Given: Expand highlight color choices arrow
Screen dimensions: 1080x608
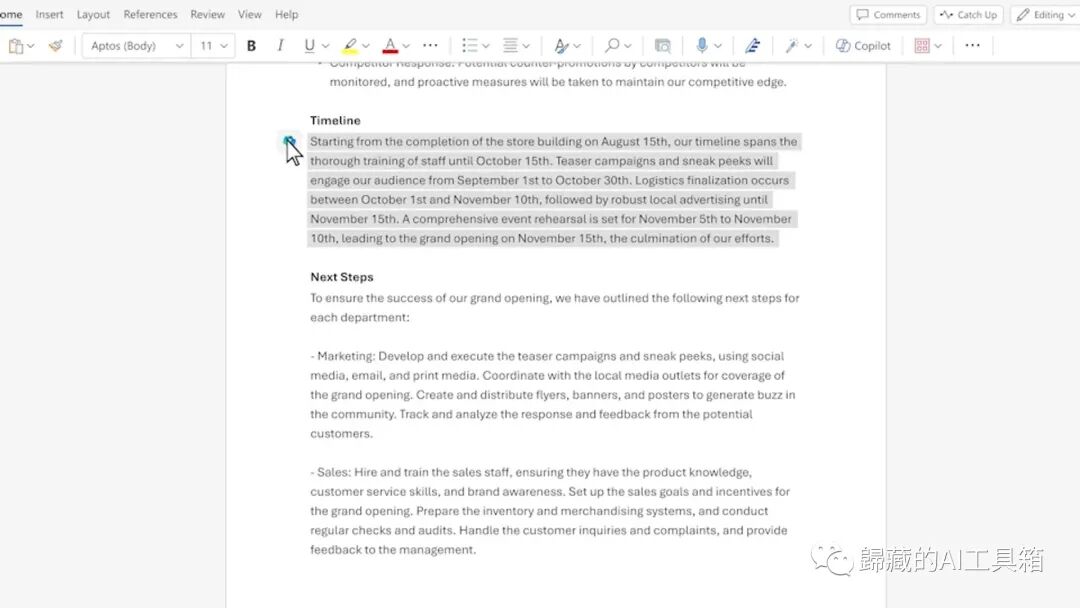Looking at the screenshot, I should click(x=366, y=46).
